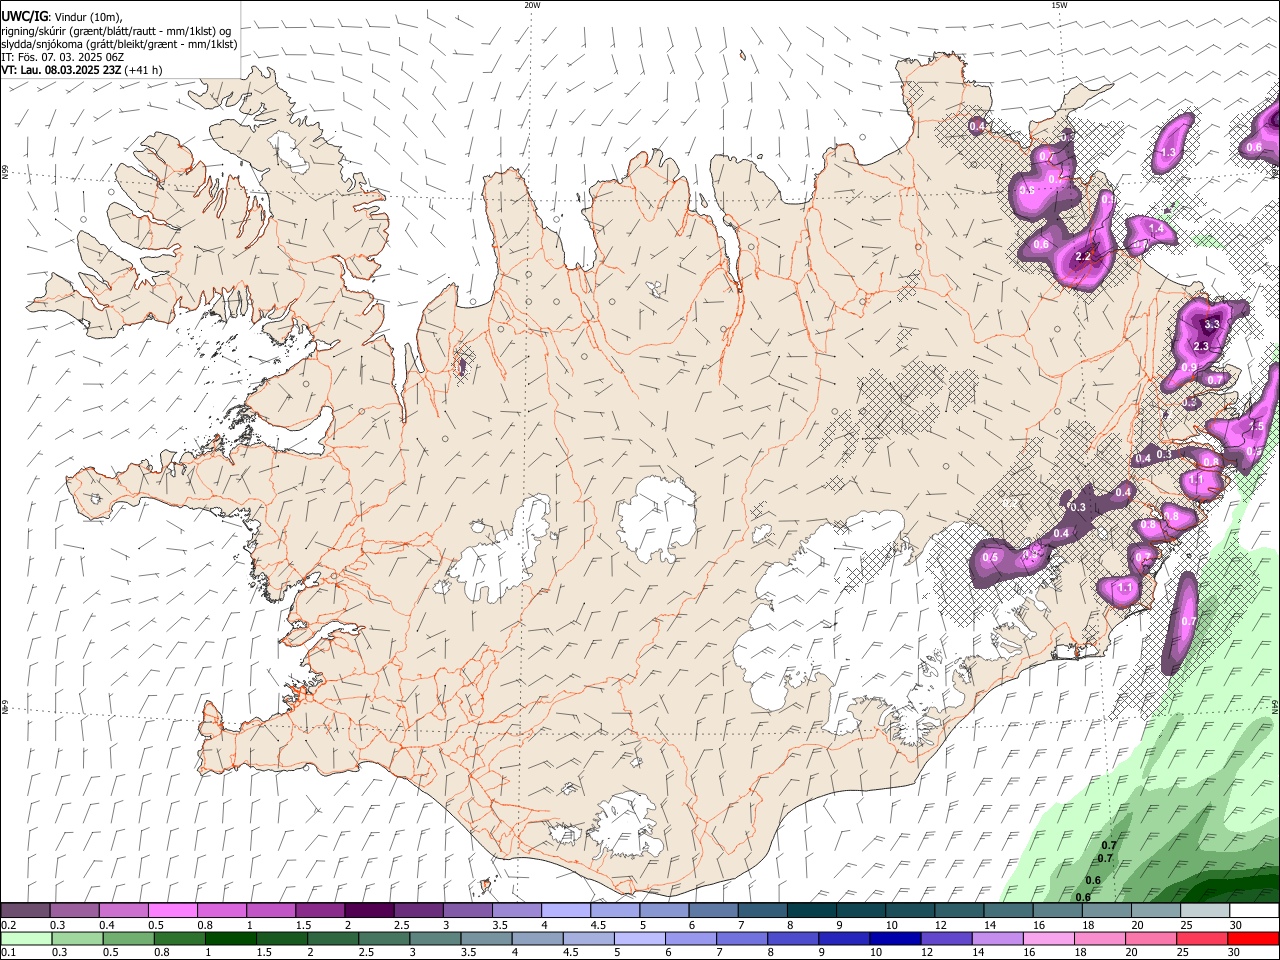Select the 3.3 snowfall value on the map
This screenshot has width=1280, height=960.
click(x=1212, y=324)
